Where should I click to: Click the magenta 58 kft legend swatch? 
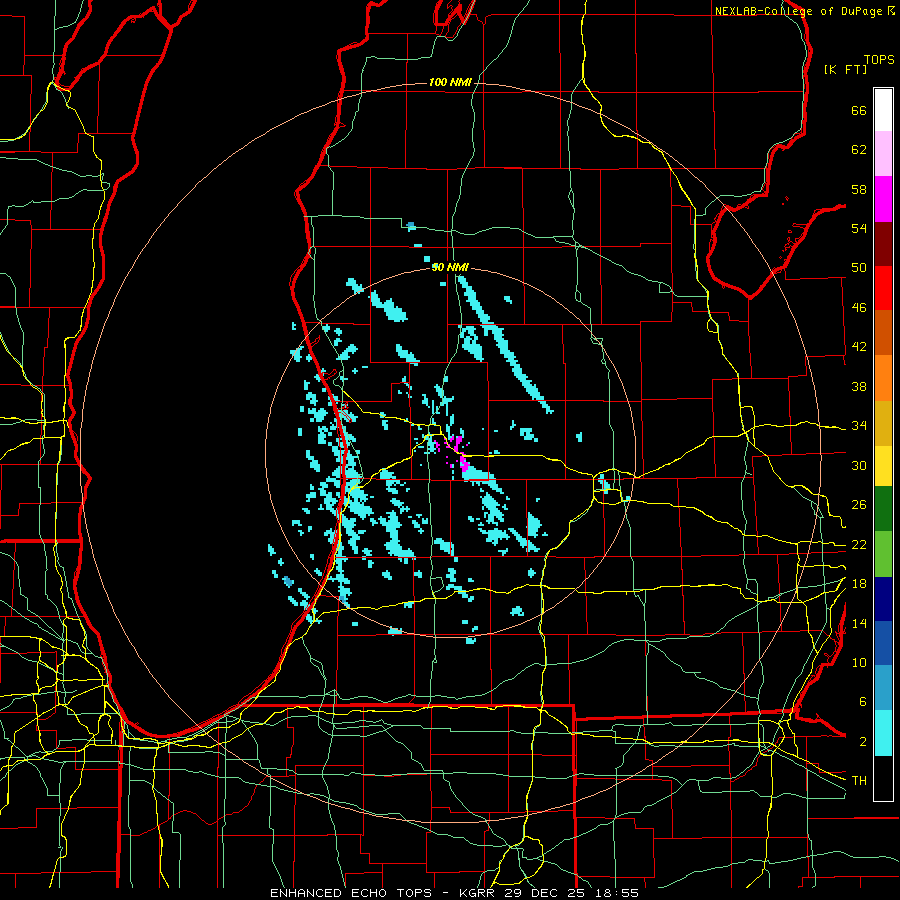pyautogui.click(x=883, y=199)
